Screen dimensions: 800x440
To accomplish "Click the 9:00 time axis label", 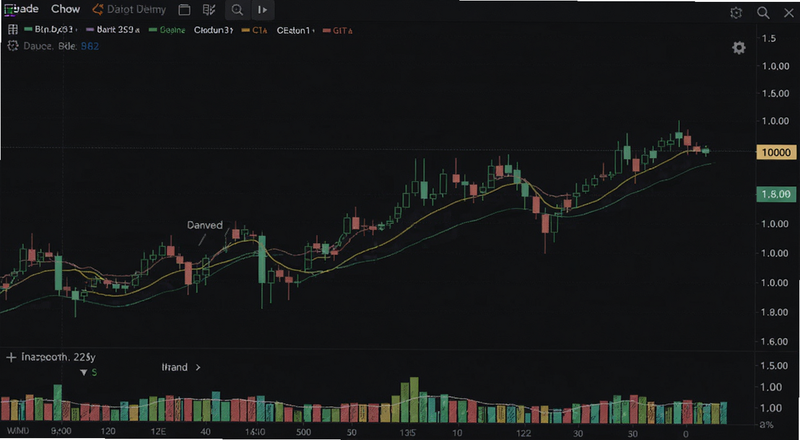I will [x=61, y=432].
